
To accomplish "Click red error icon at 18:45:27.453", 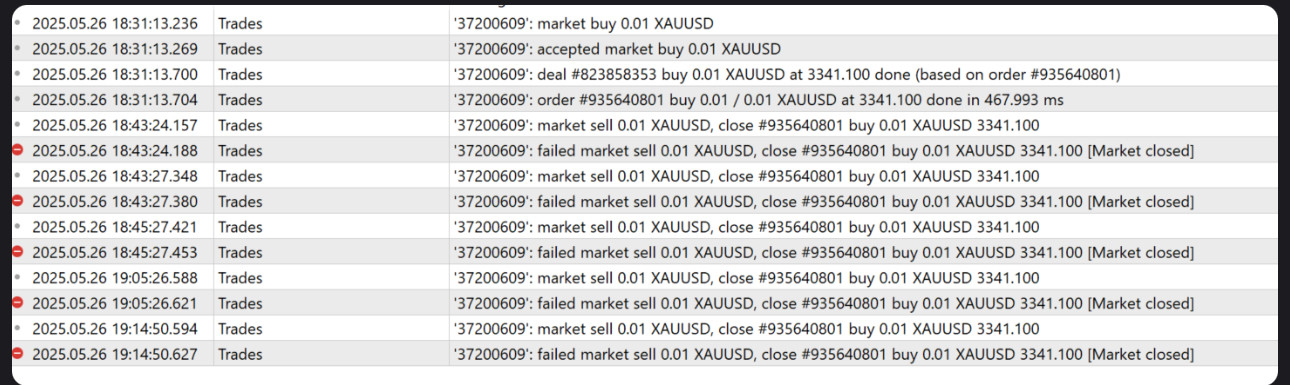I will pos(17,252).
